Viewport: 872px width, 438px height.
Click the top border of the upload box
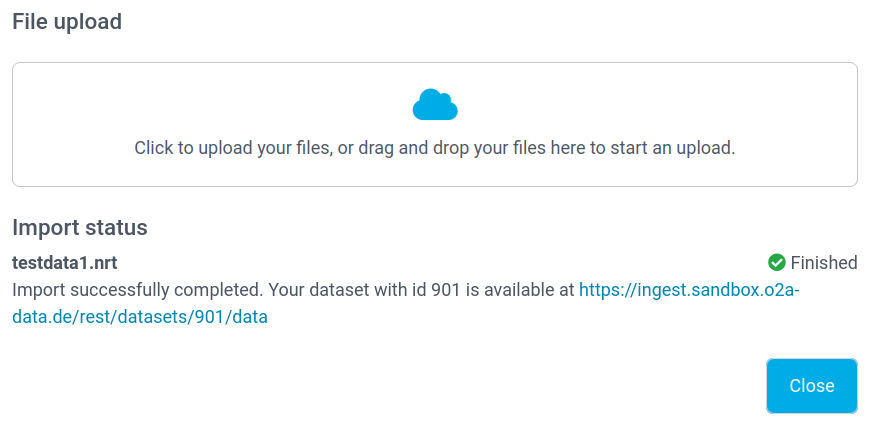click(x=435, y=63)
